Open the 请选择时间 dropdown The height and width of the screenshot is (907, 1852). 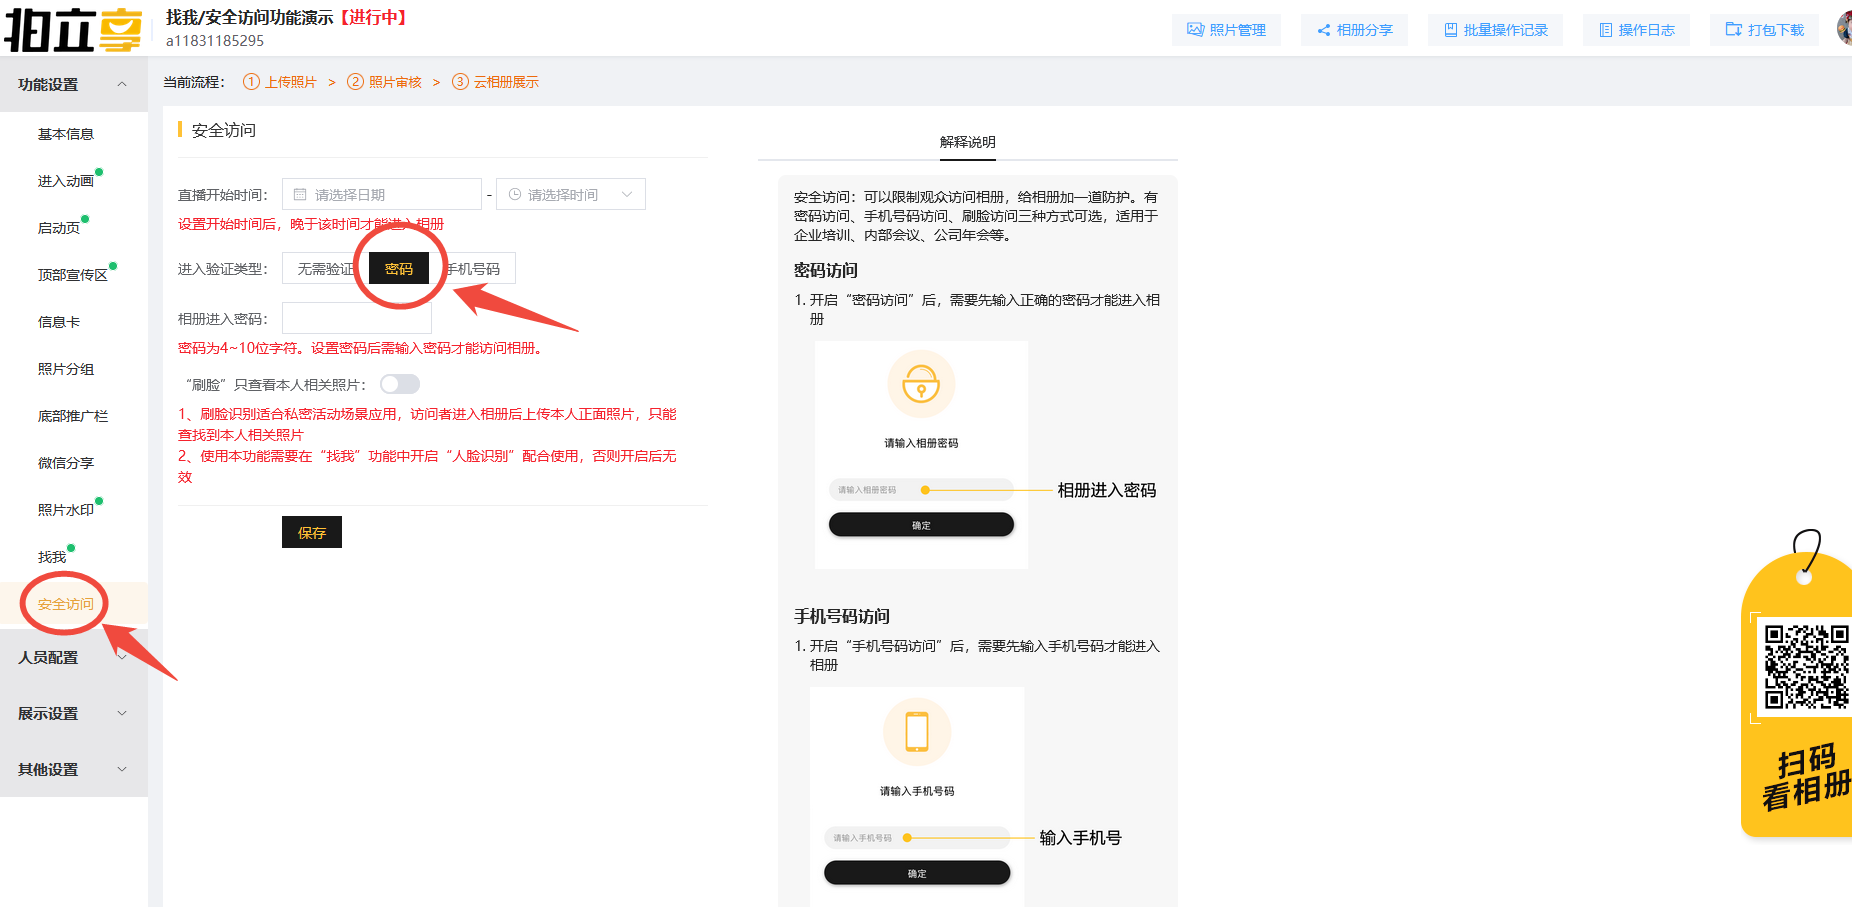[570, 193]
